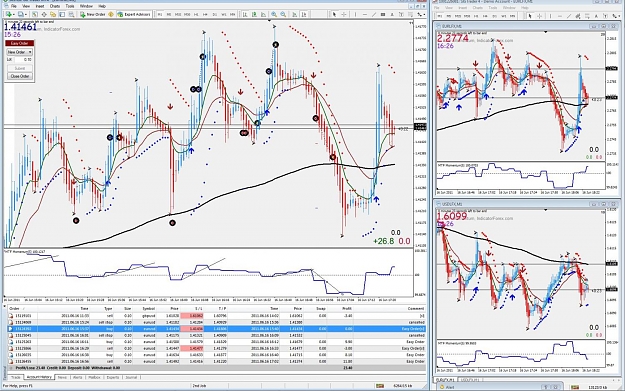Click zoom out magnifier icon
625x391 pixels.
pos(283,14)
